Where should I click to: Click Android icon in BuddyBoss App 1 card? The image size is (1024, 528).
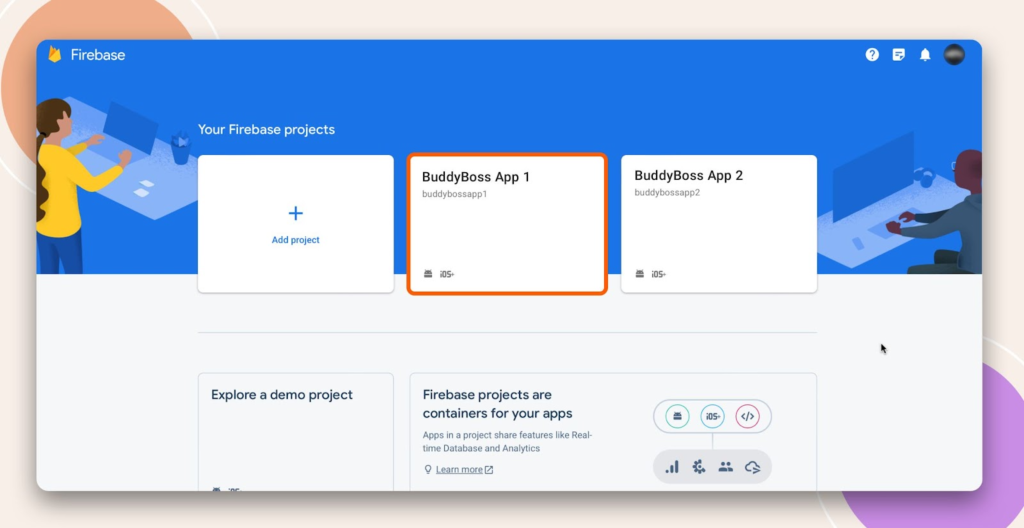coord(428,273)
